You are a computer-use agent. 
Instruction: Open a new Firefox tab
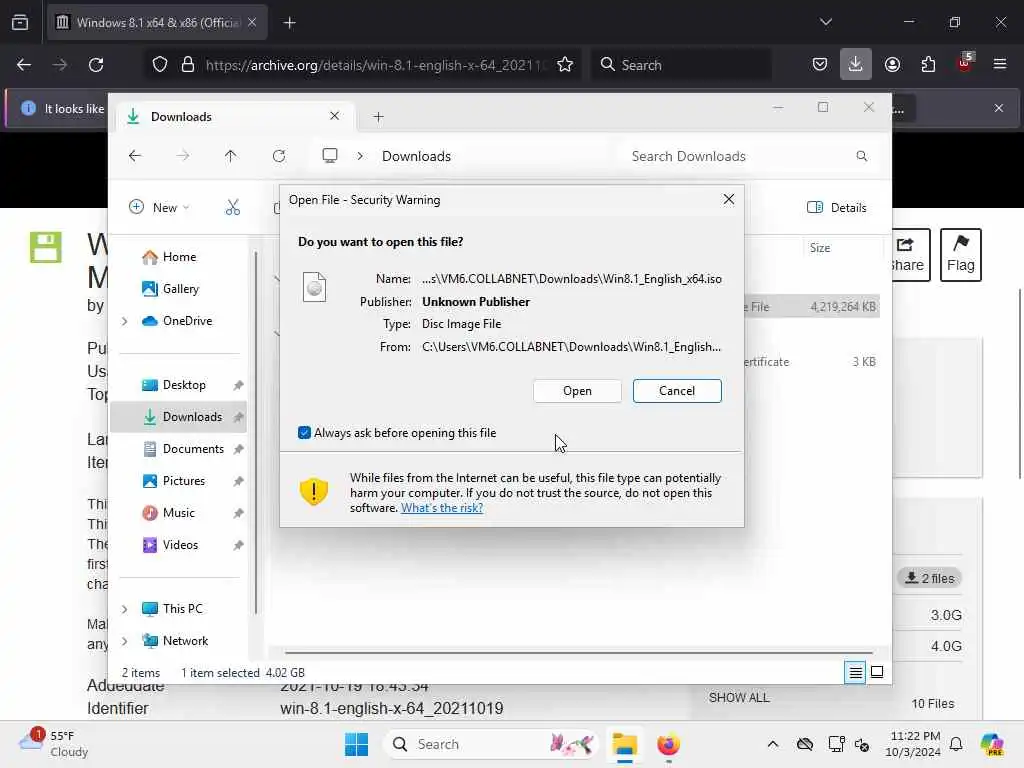[289, 23]
